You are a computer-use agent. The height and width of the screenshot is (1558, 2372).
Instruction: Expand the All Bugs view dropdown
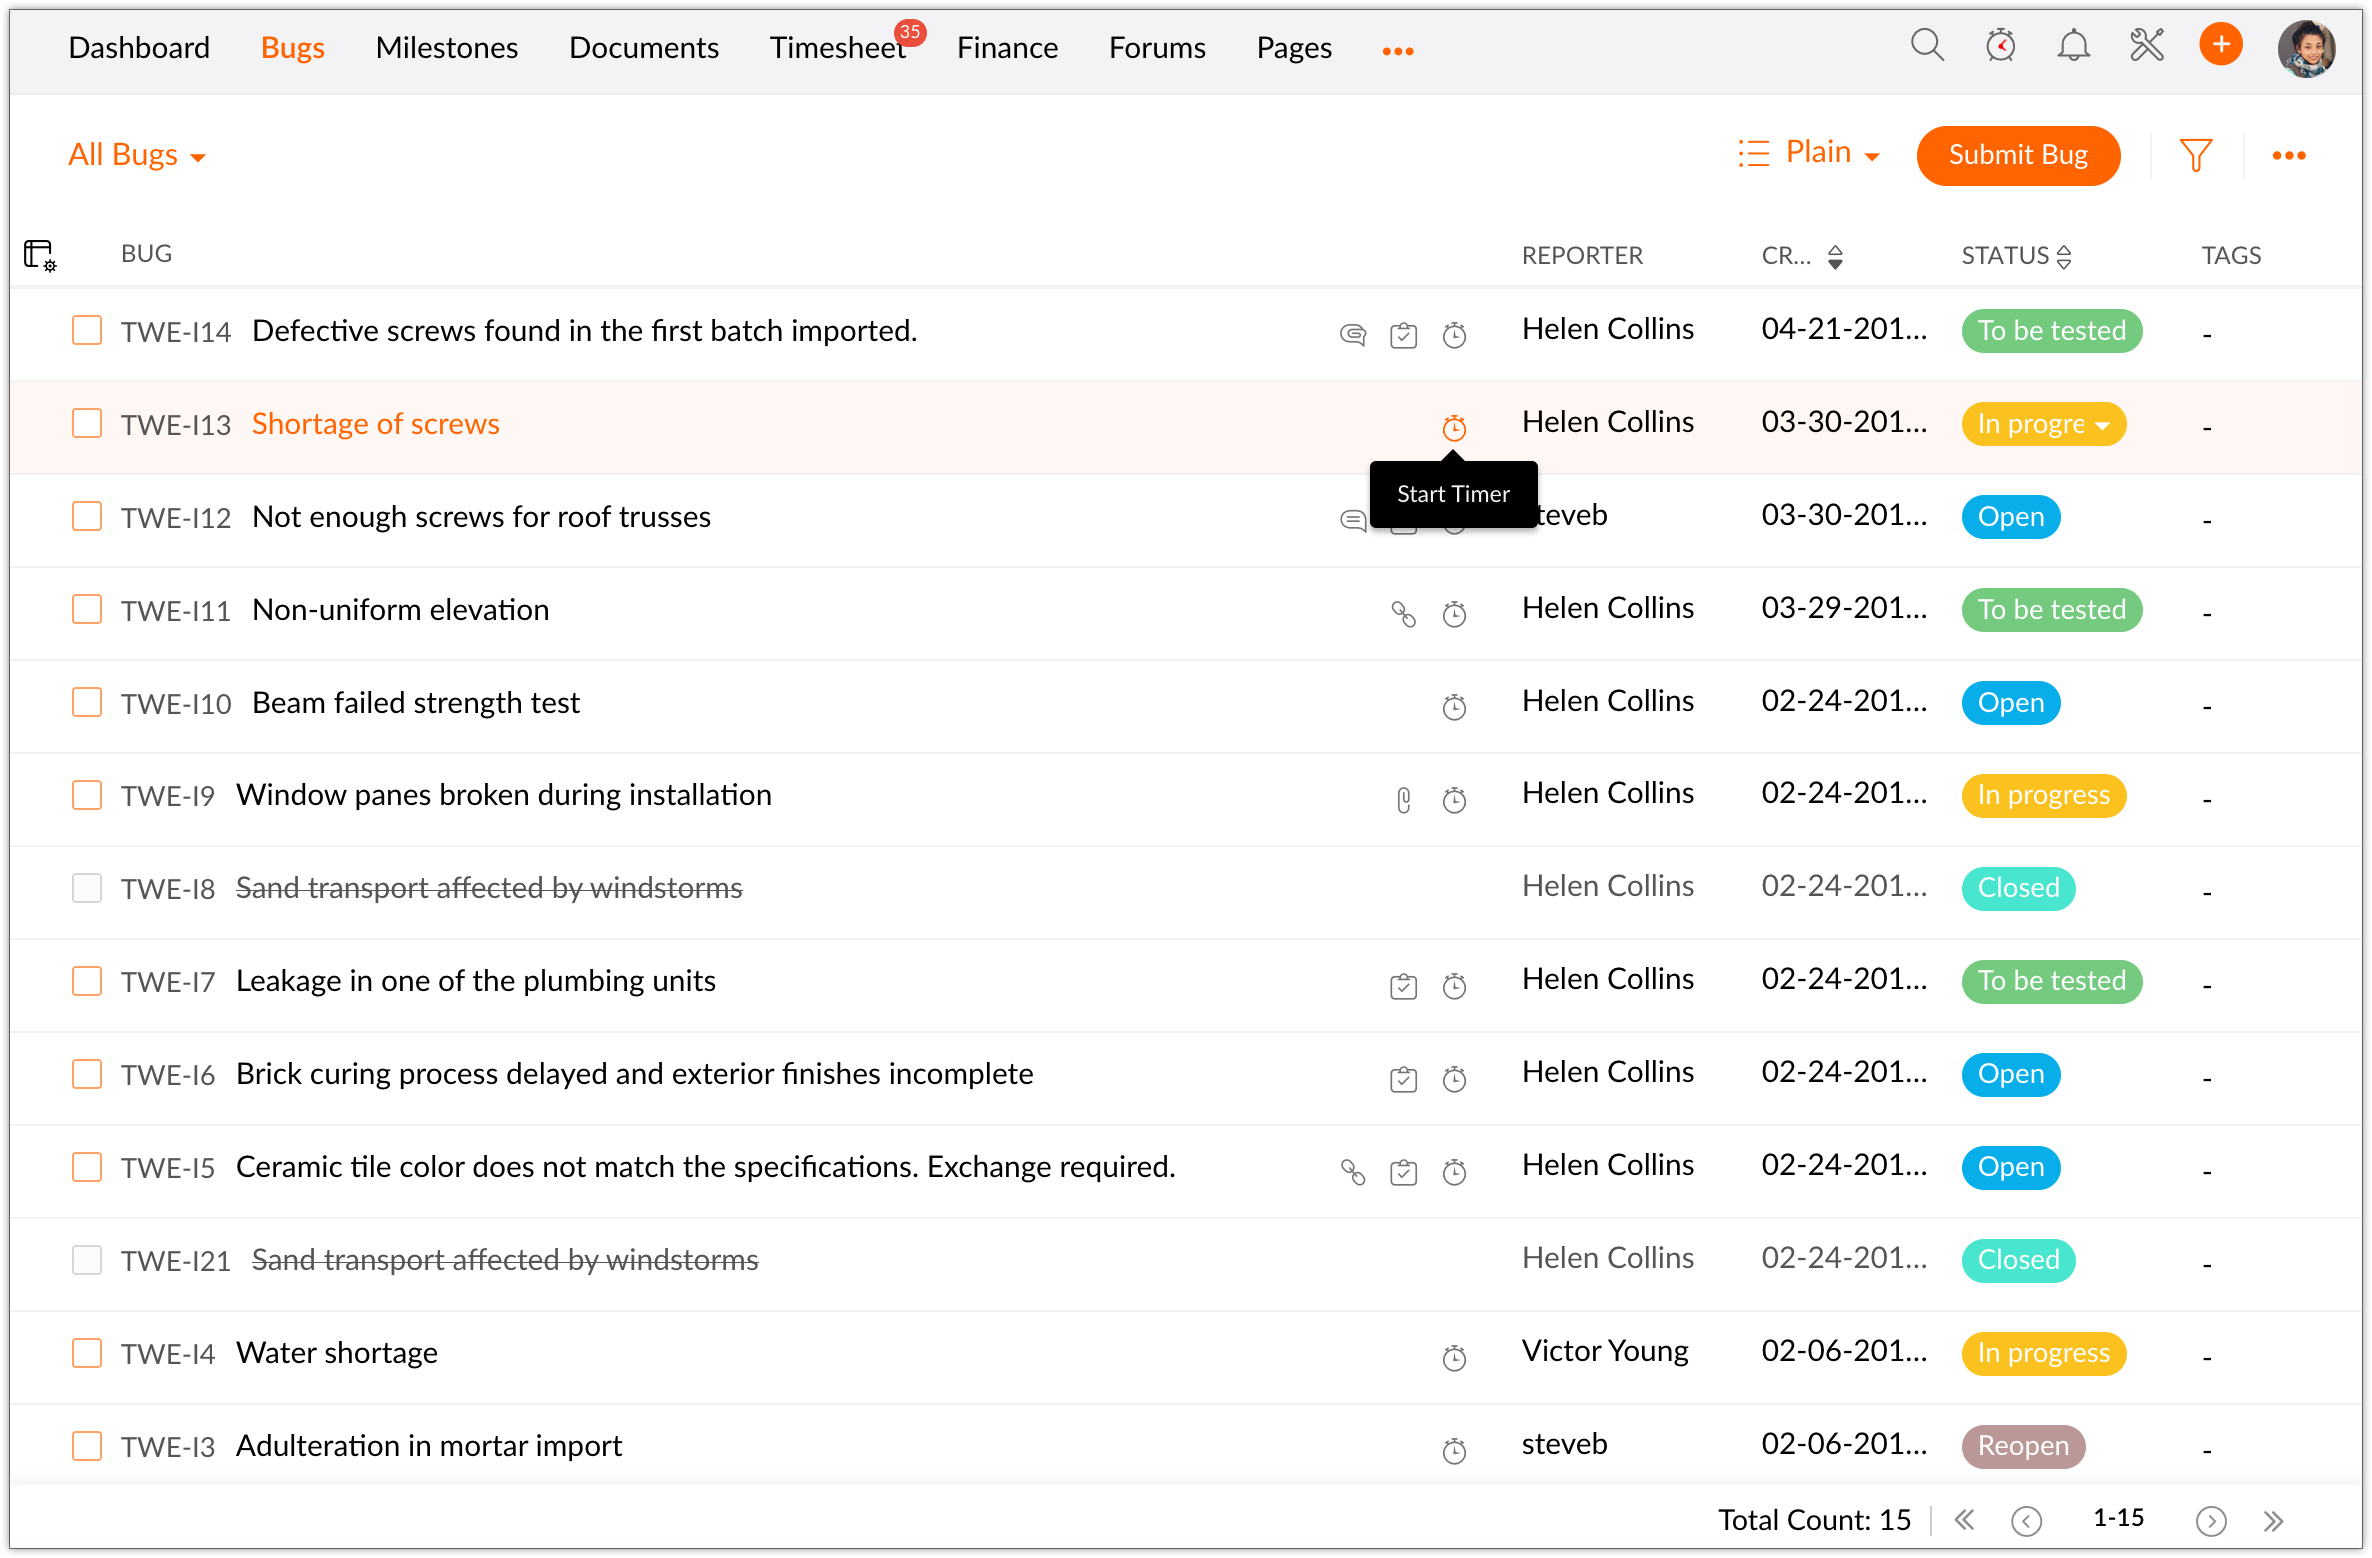point(137,155)
